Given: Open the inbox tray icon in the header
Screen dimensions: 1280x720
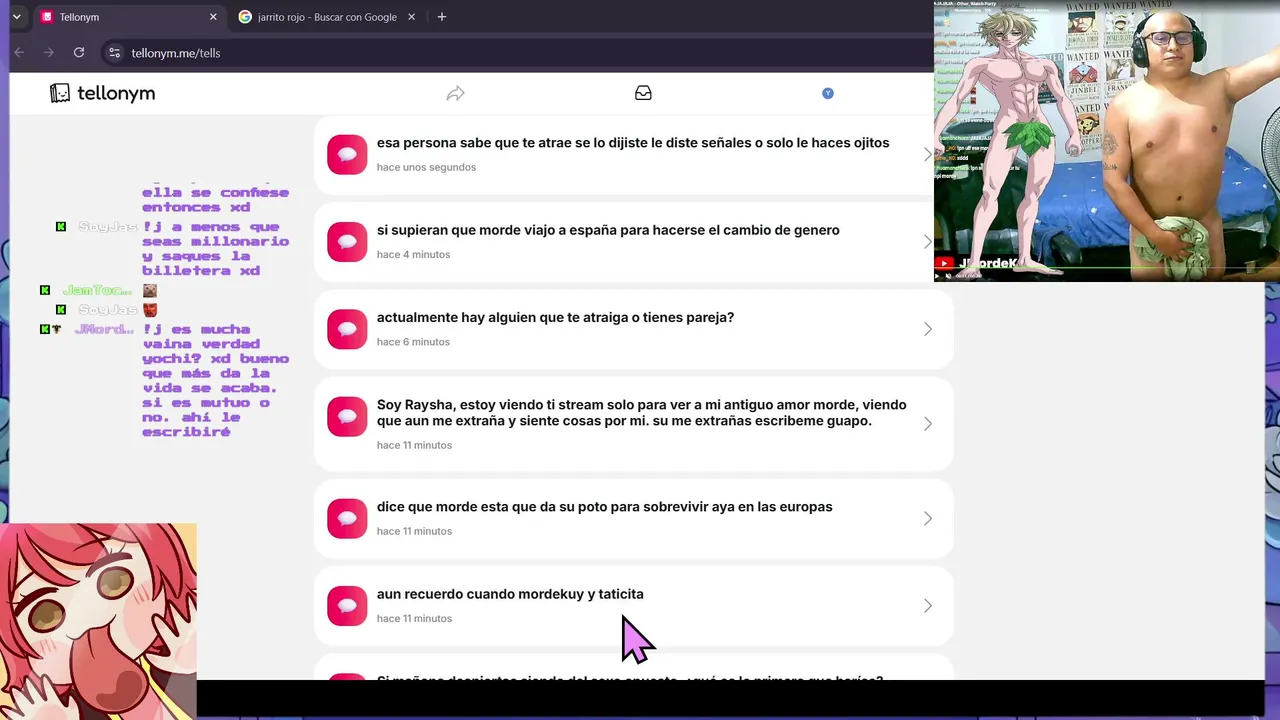Looking at the screenshot, I should point(643,93).
